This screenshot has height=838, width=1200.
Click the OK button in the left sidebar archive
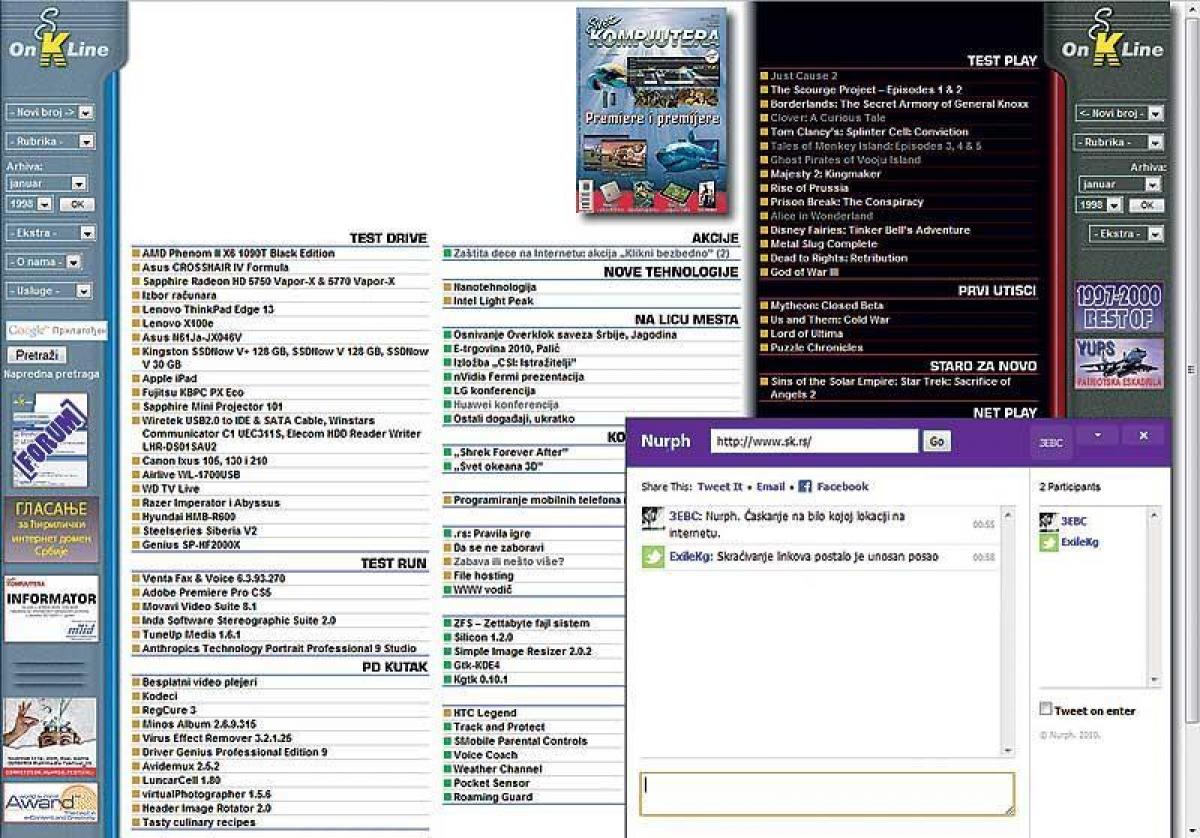pos(77,204)
